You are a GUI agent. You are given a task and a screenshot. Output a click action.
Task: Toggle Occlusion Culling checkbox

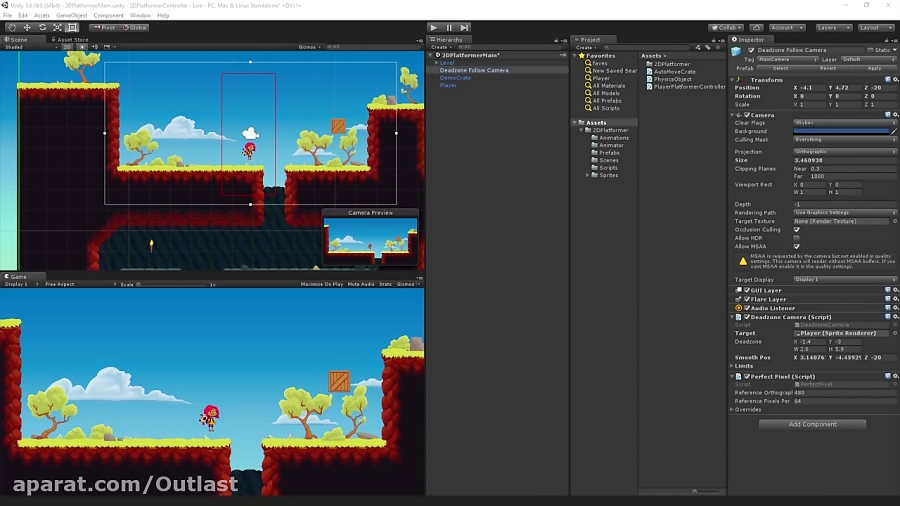797,229
